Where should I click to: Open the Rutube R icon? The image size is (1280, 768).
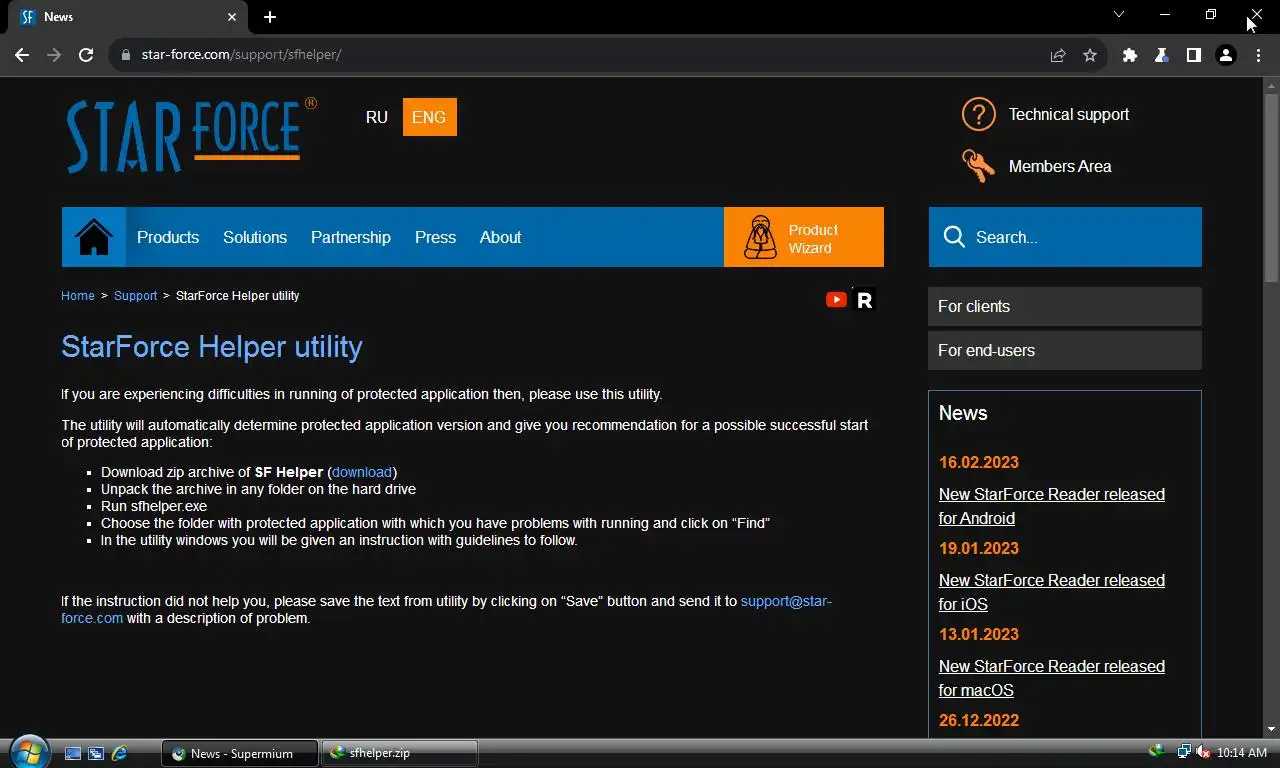click(864, 299)
